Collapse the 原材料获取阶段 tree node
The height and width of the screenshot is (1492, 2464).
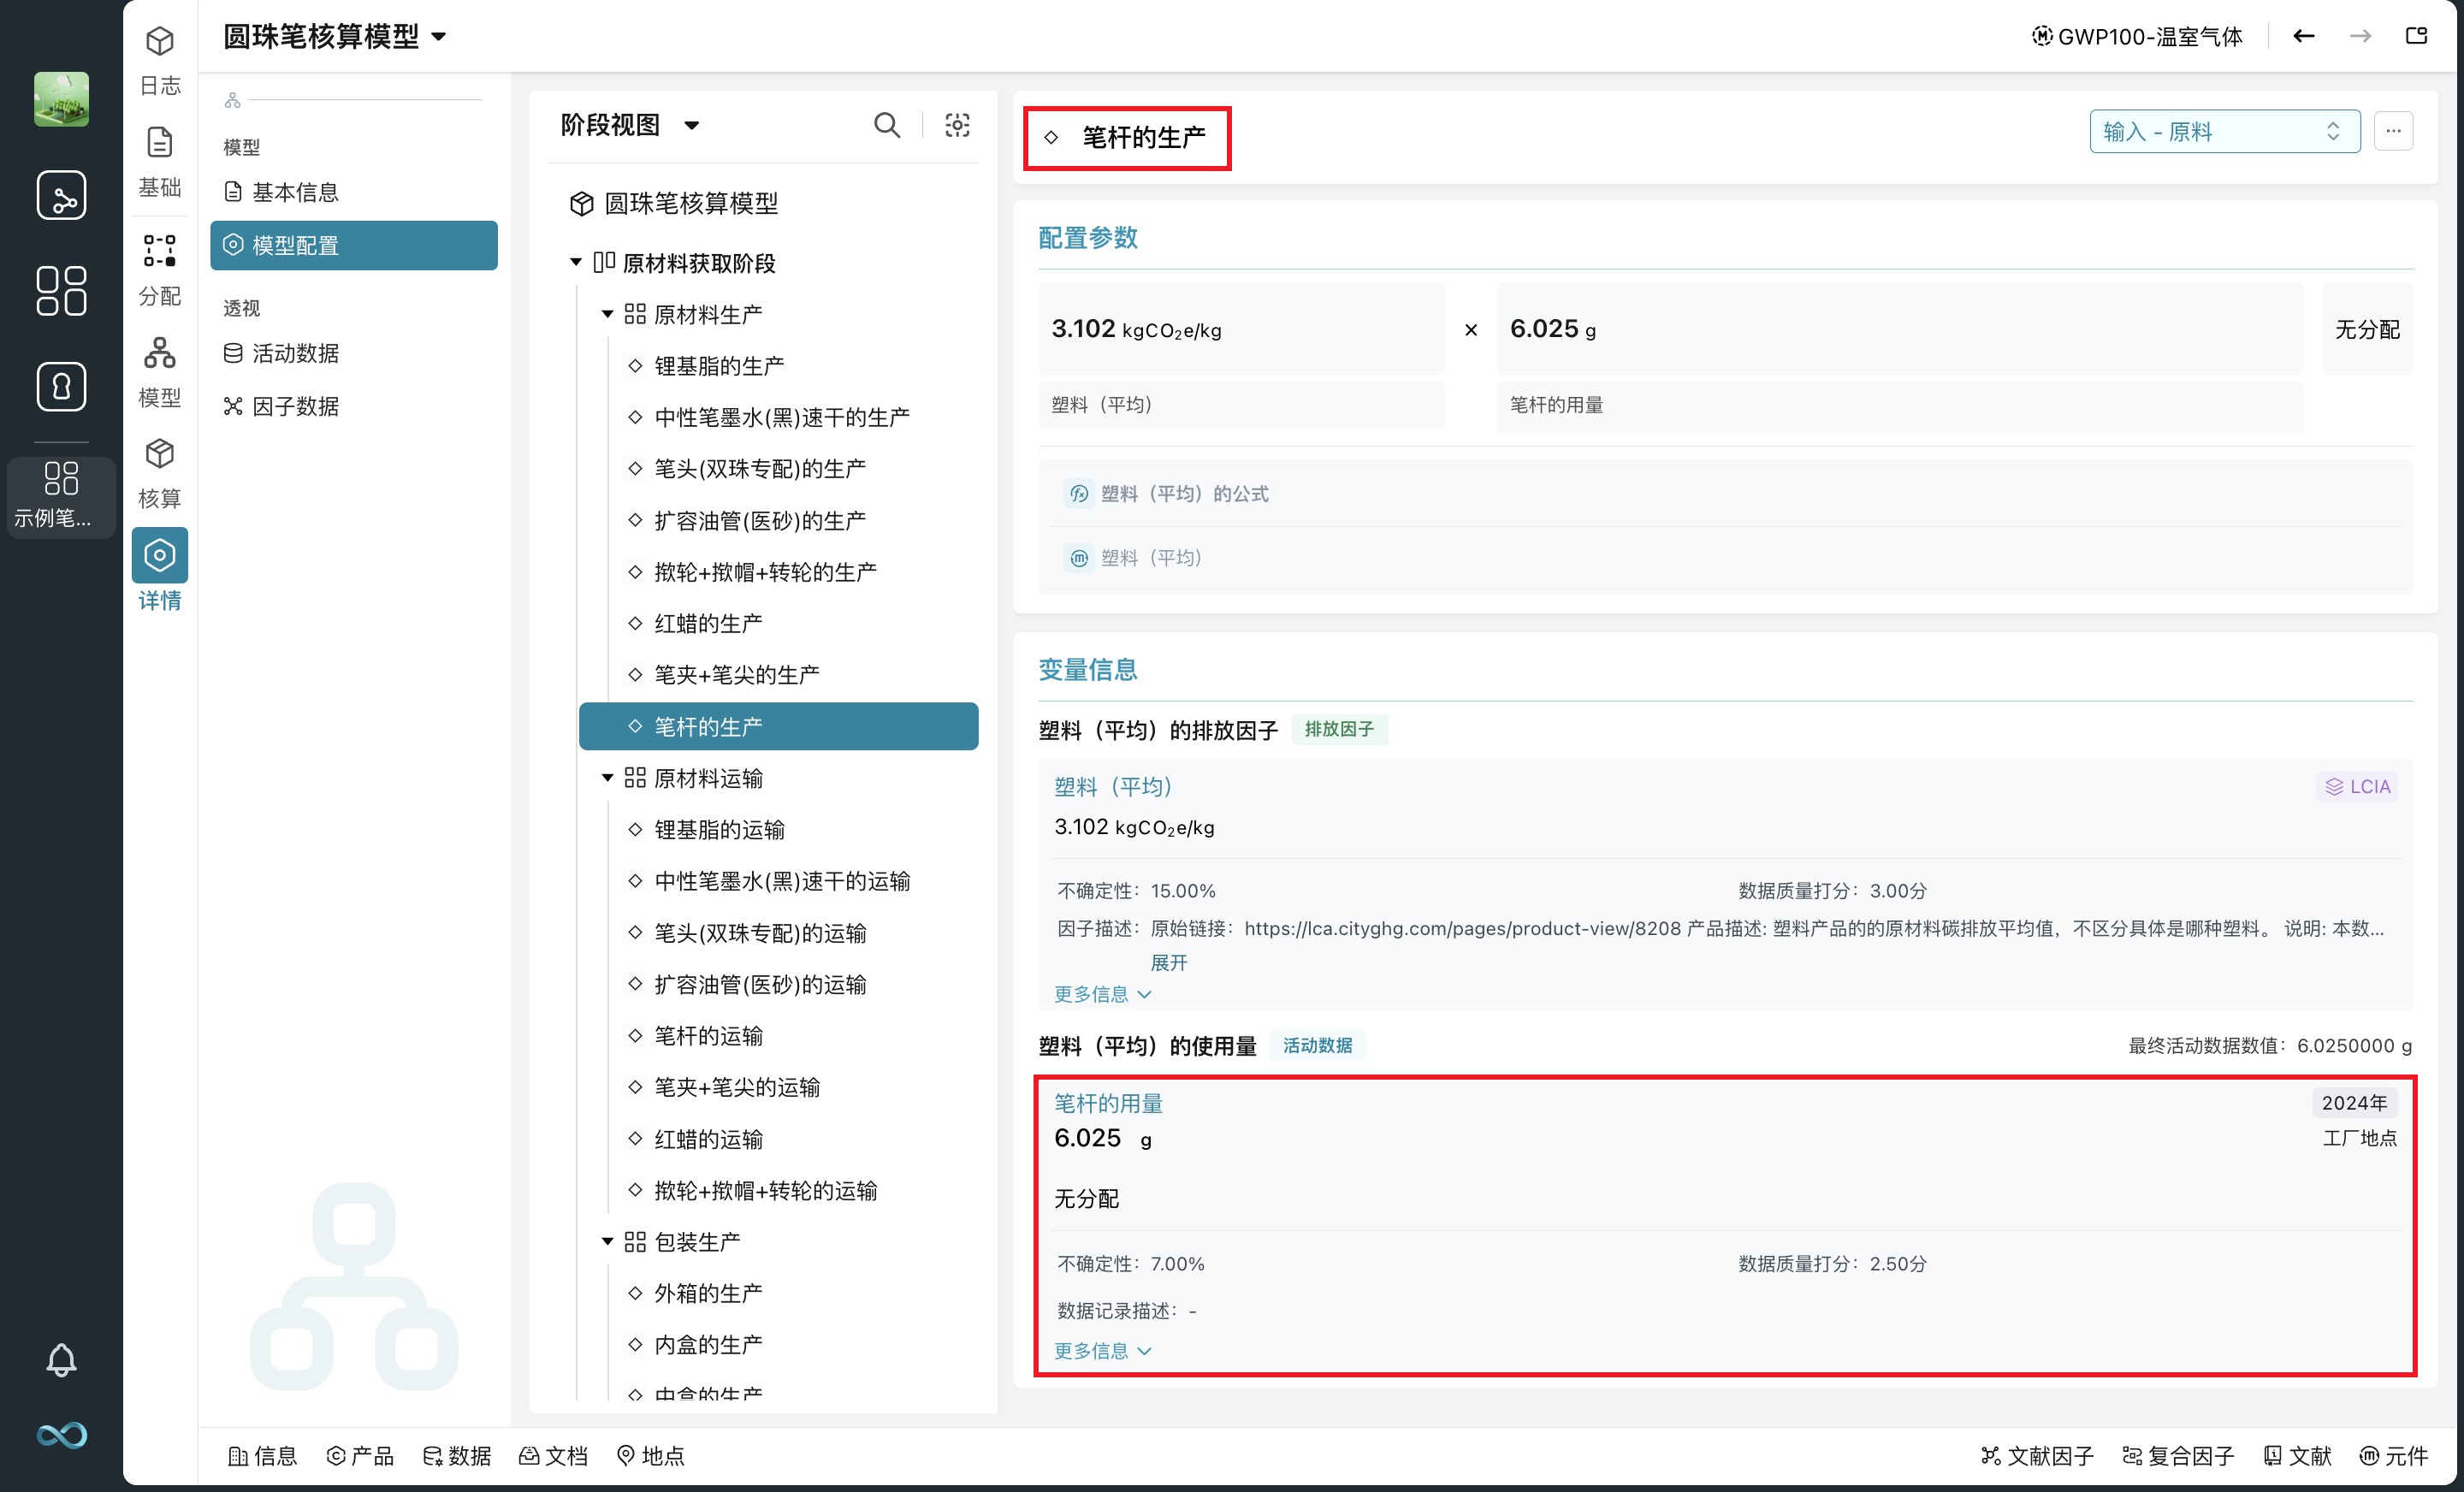(x=576, y=263)
